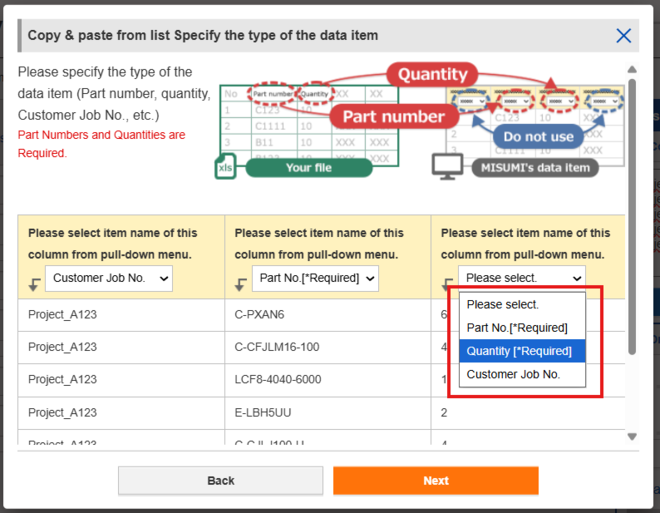Viewport: 660px width, 513px height.
Task: Click the blue 'Do not use' bubble
Action: tap(538, 137)
